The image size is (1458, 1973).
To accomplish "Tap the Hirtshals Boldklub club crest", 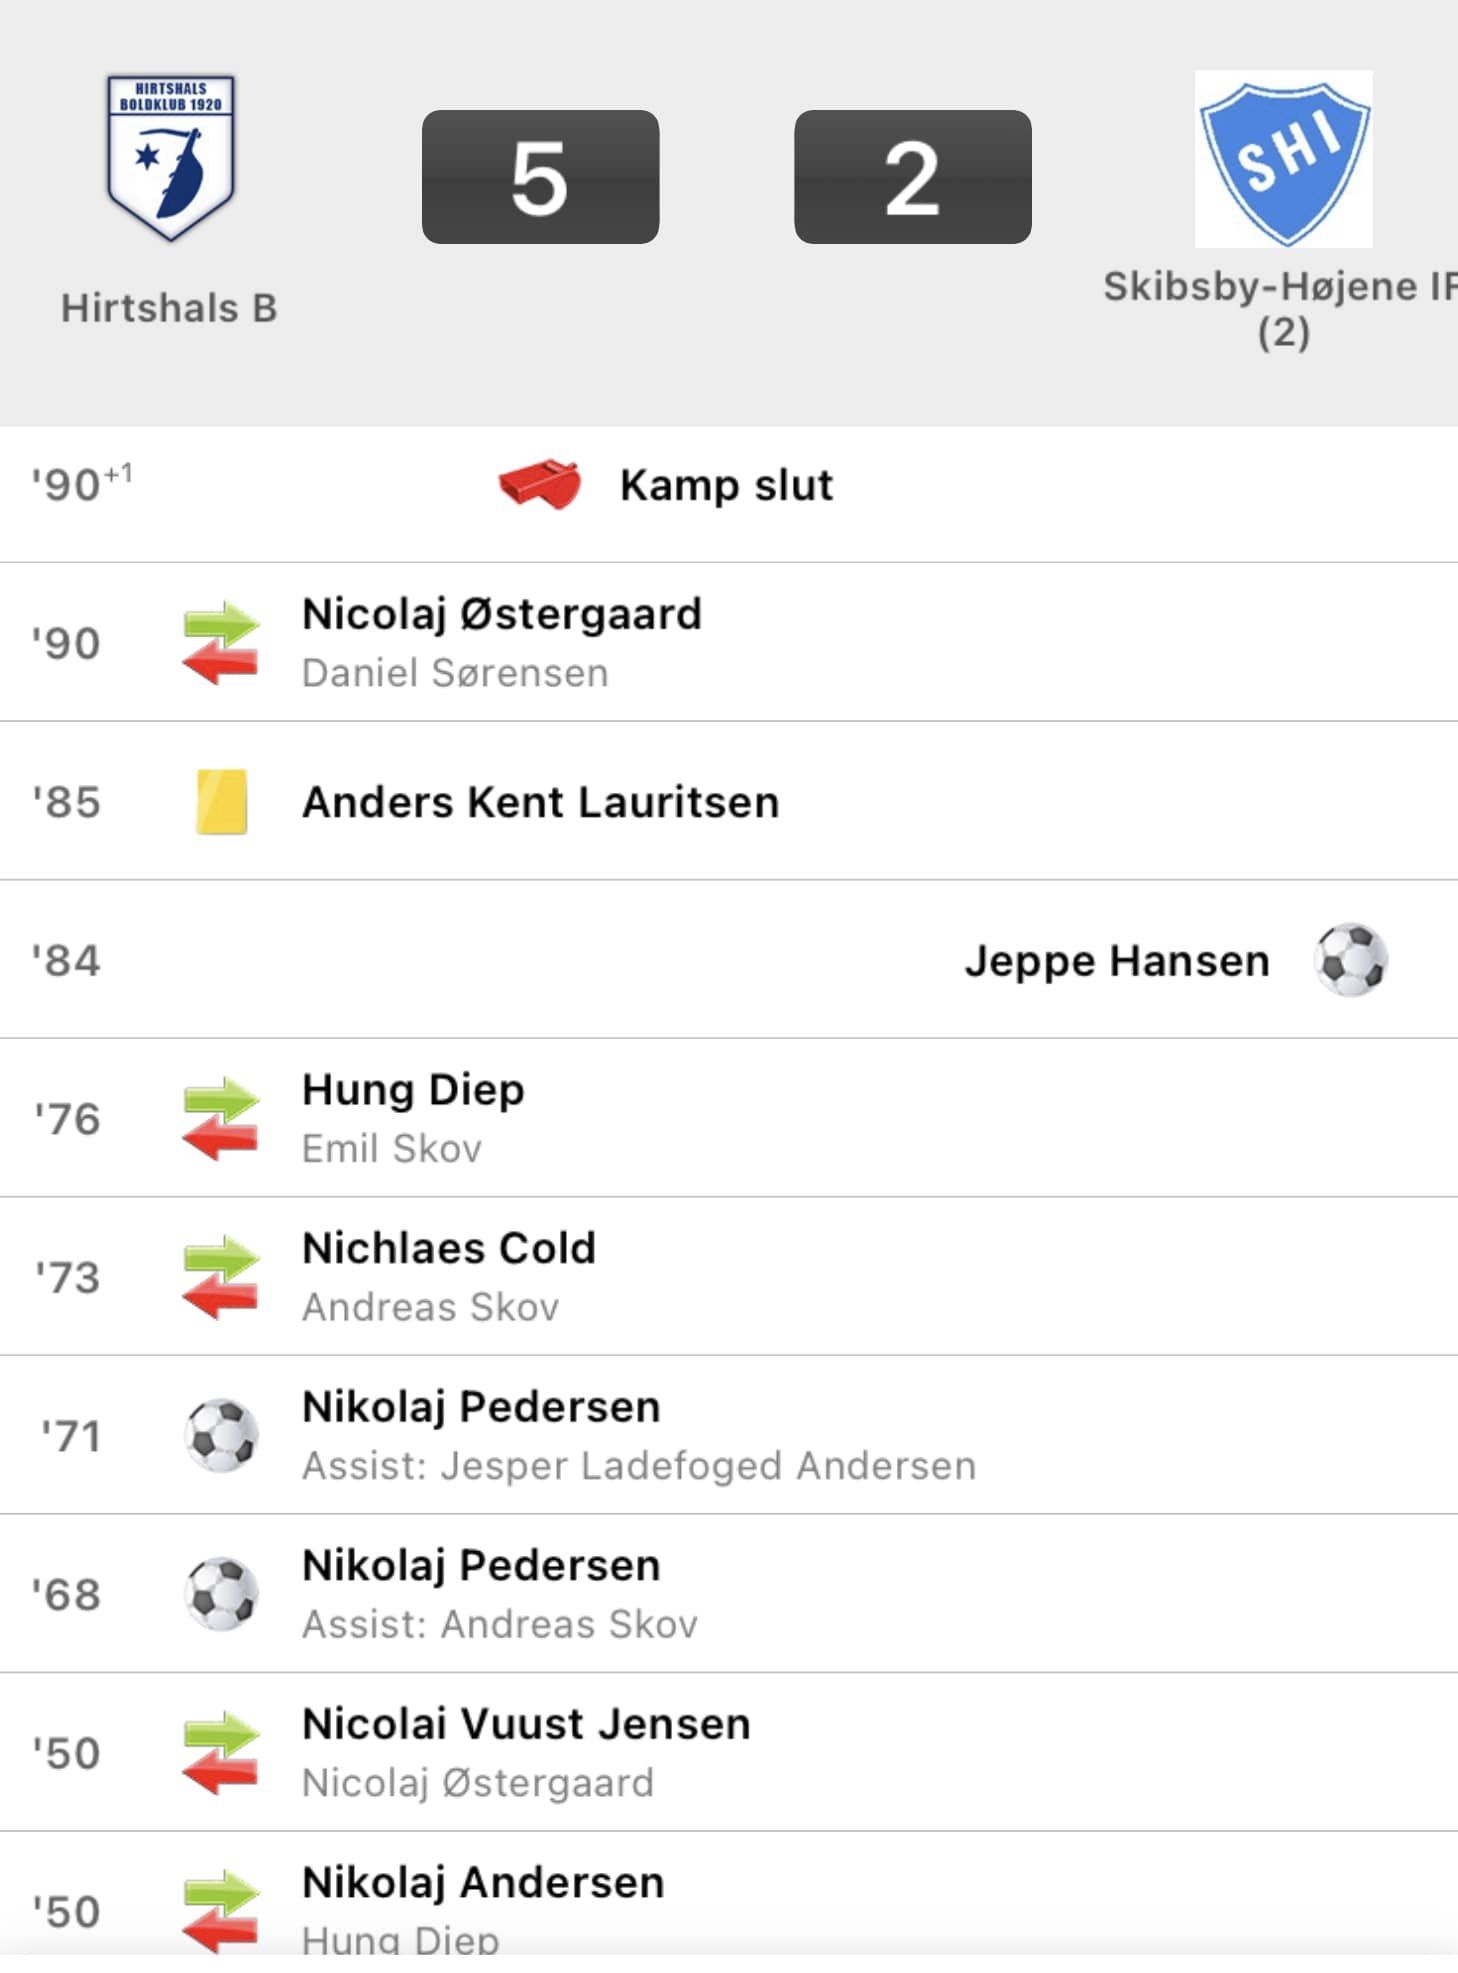I will (x=171, y=158).
